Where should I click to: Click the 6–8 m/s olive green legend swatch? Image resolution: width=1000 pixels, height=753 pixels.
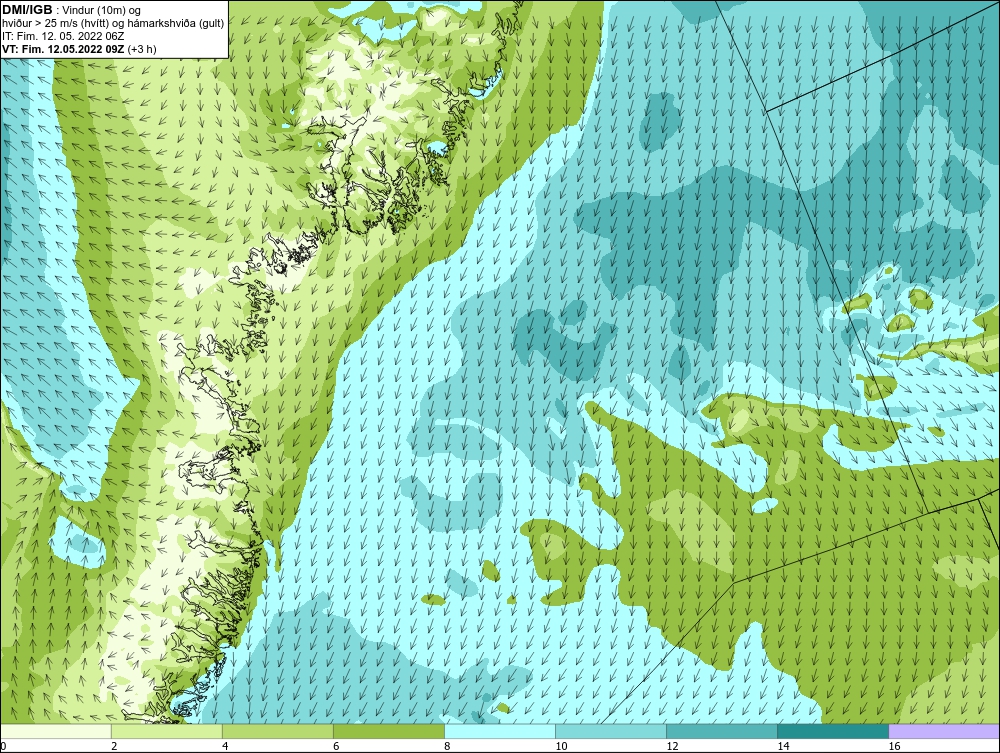(388, 731)
